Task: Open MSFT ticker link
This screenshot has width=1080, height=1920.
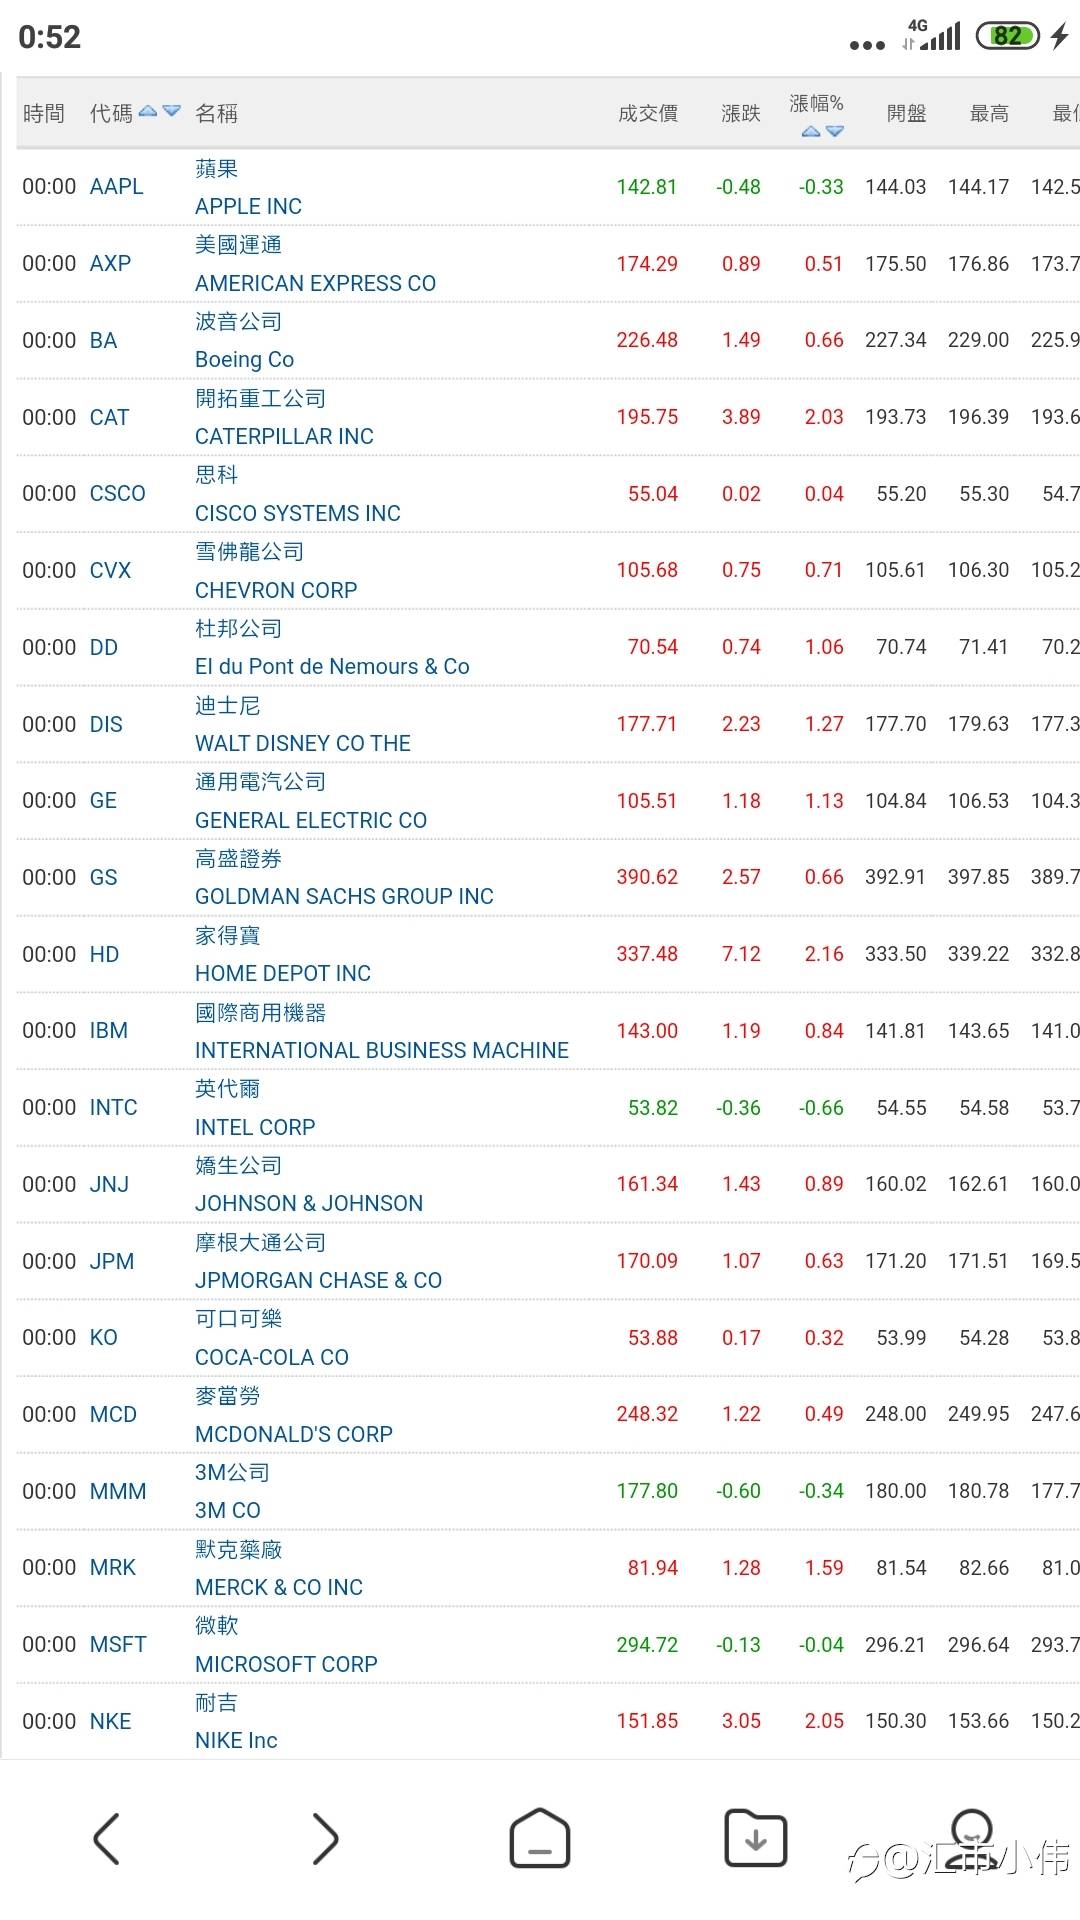Action: [118, 1645]
